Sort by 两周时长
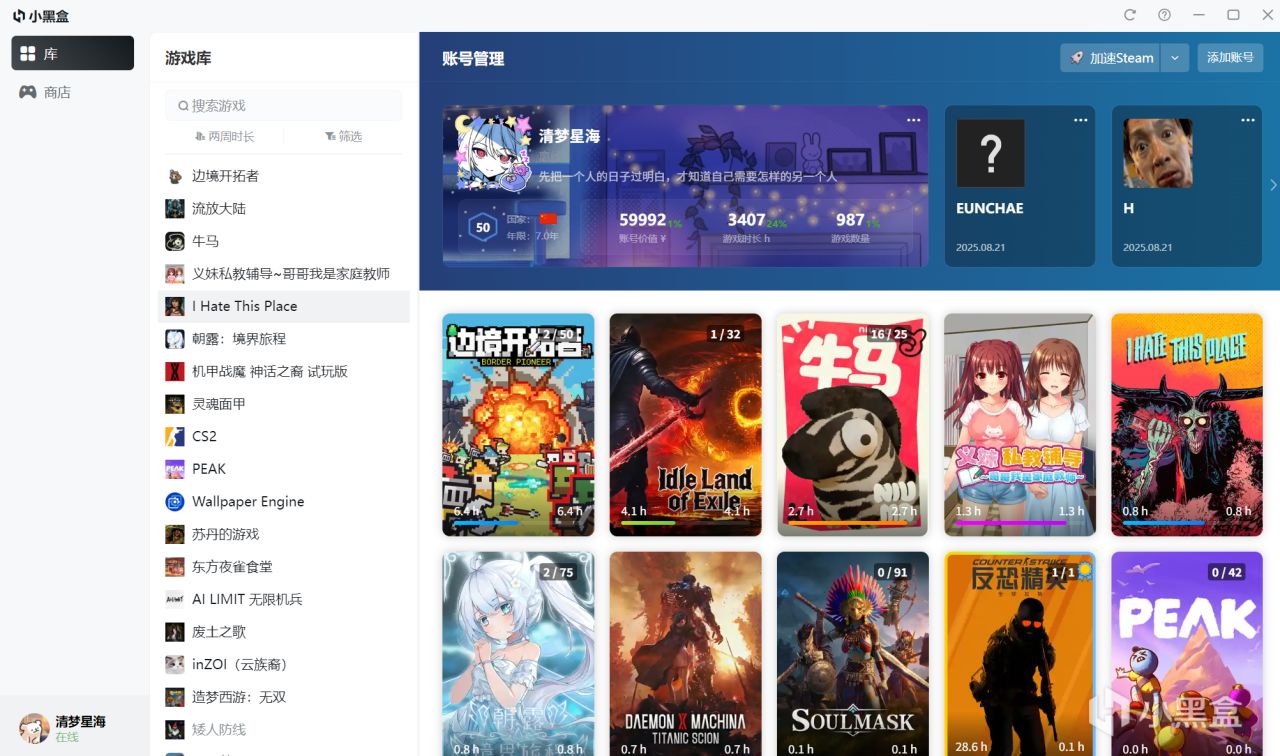Viewport: 1280px width, 756px height. pos(225,136)
